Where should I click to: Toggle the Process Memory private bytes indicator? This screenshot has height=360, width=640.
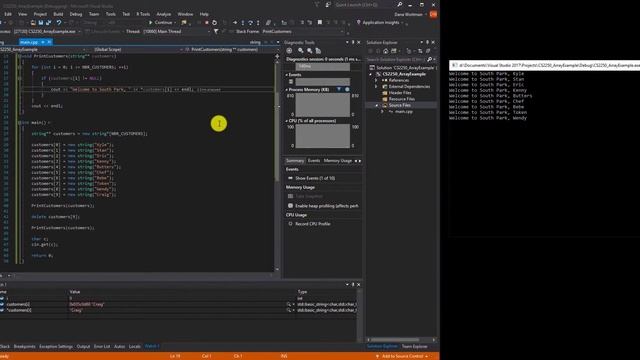[347, 89]
